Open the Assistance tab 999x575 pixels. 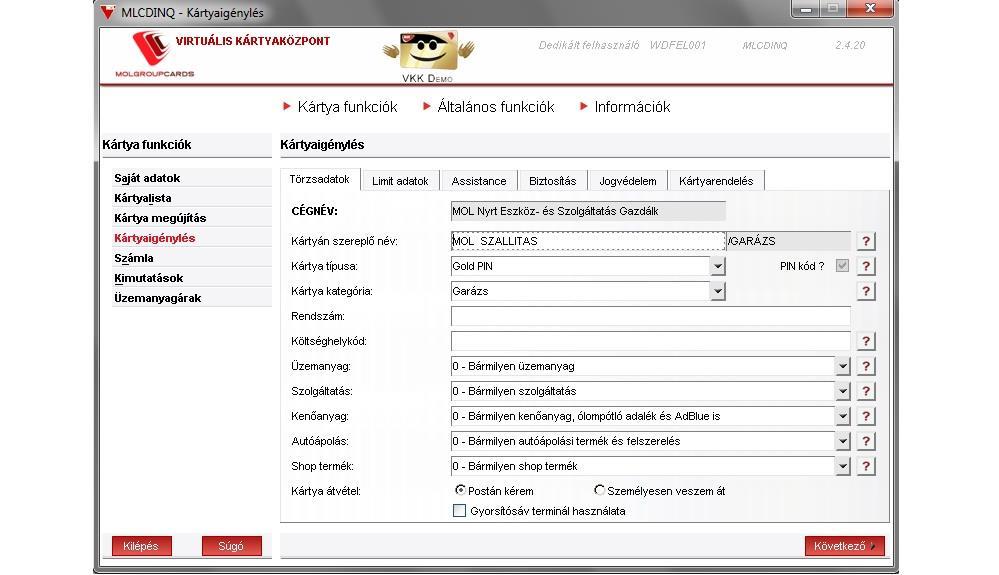(x=478, y=181)
